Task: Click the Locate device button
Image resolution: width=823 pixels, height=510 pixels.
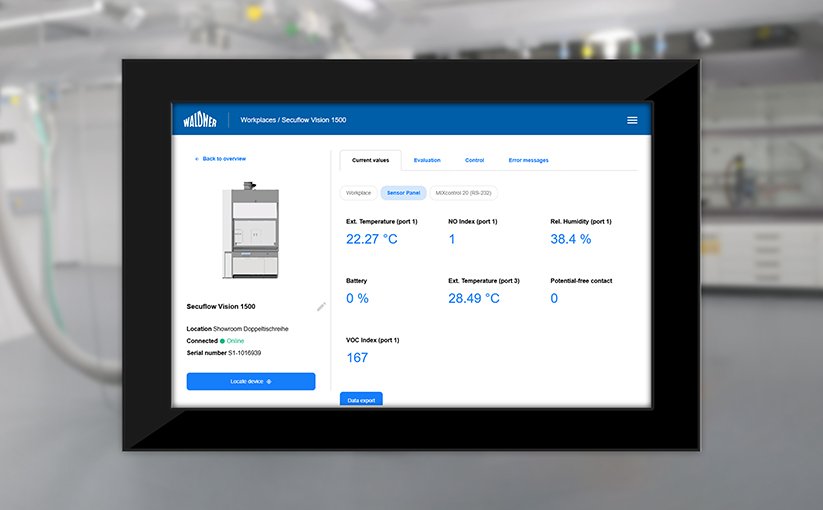Action: pos(251,381)
